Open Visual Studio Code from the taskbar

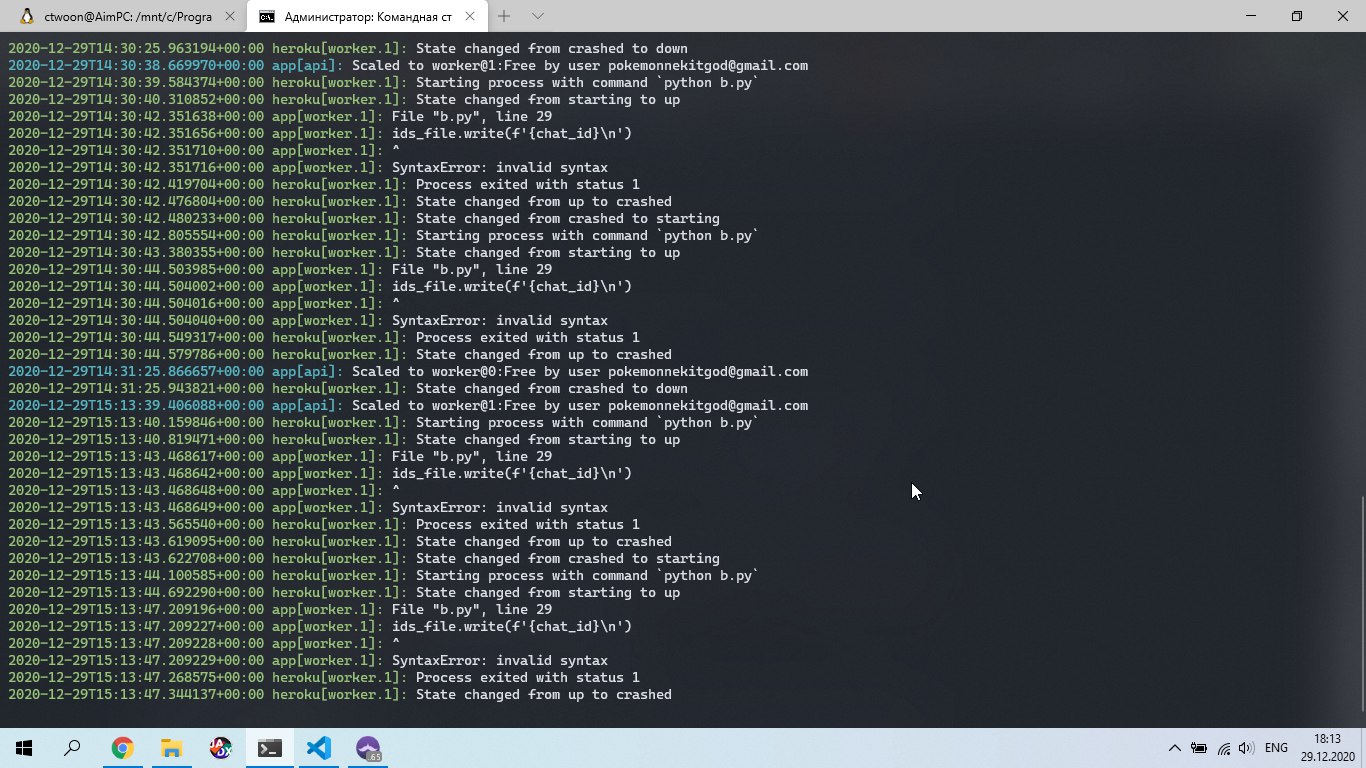point(318,748)
